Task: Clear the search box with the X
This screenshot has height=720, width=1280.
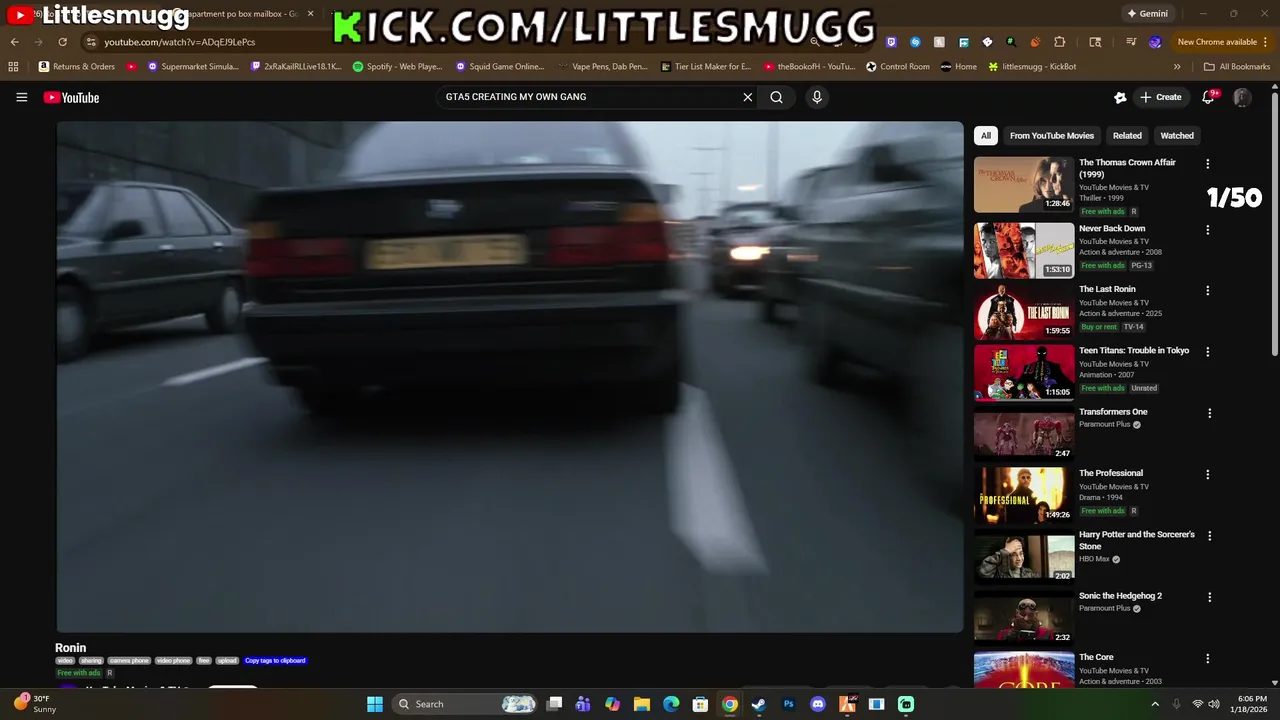Action: tap(747, 97)
